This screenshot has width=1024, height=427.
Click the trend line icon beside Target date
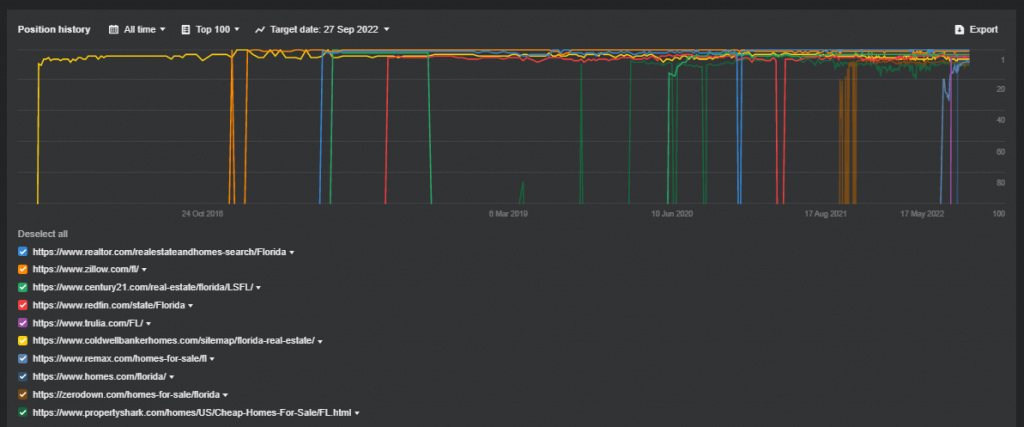click(x=260, y=29)
